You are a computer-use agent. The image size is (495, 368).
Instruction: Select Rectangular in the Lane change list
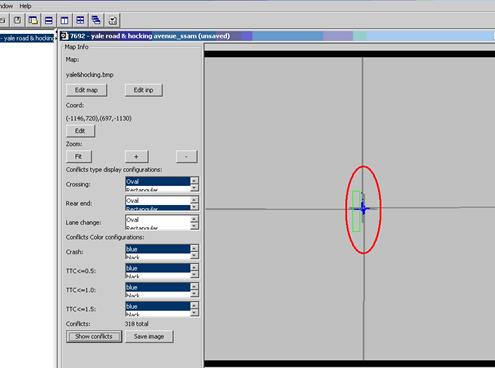click(158, 227)
